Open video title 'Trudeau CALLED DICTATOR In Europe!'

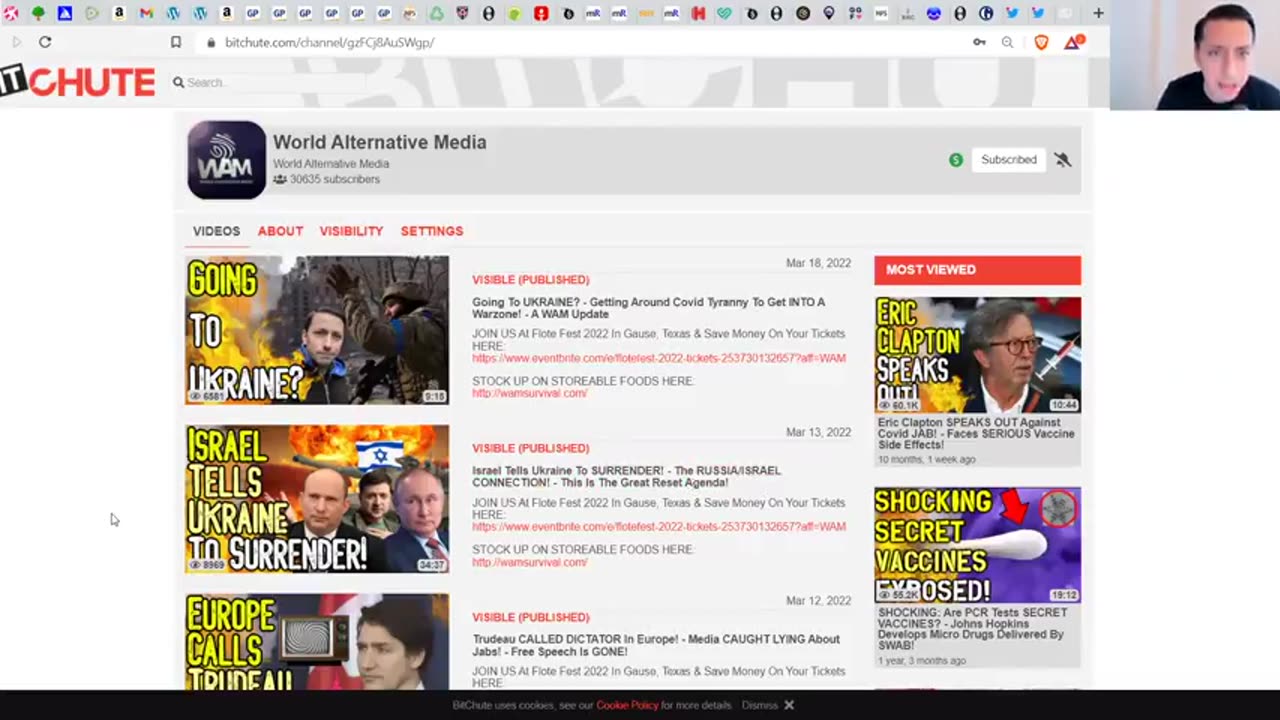click(x=656, y=645)
